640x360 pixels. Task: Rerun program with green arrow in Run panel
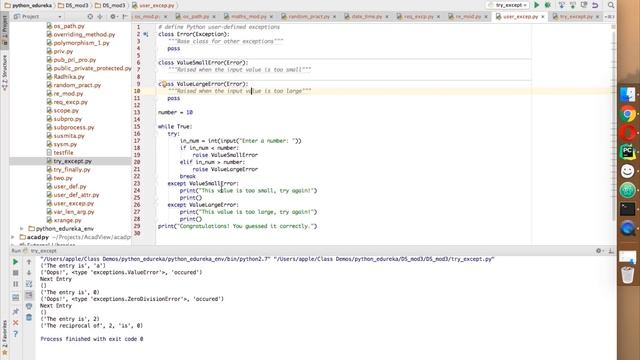point(16,262)
